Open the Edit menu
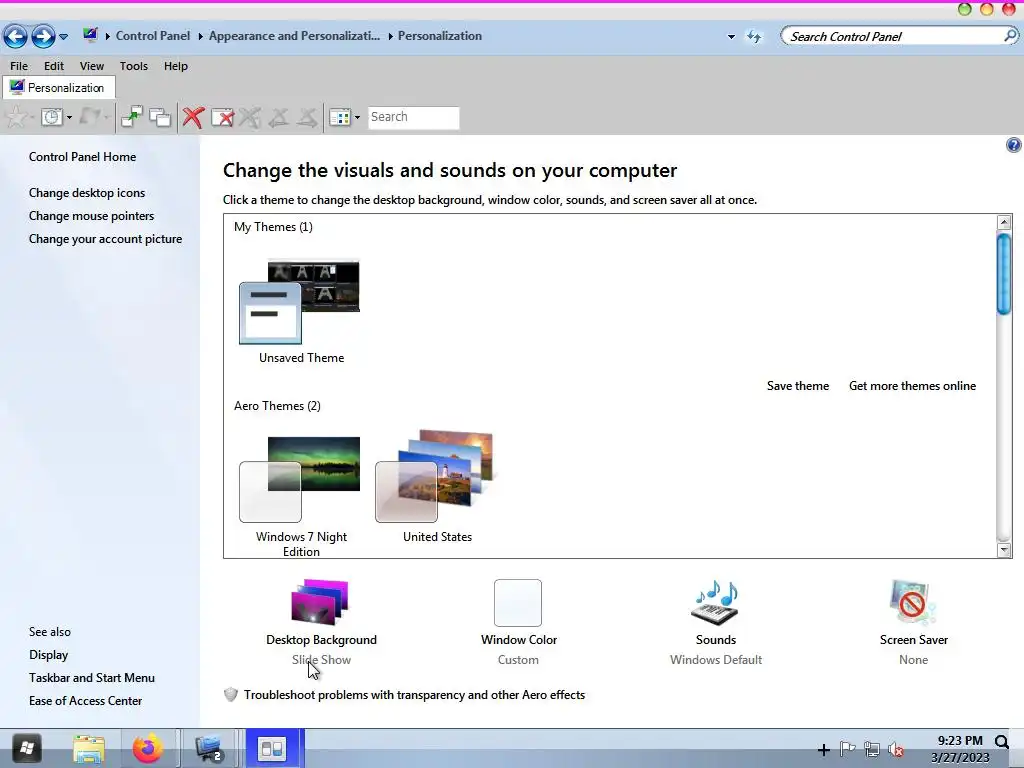Screen dimensions: 1024x768 click(54, 66)
